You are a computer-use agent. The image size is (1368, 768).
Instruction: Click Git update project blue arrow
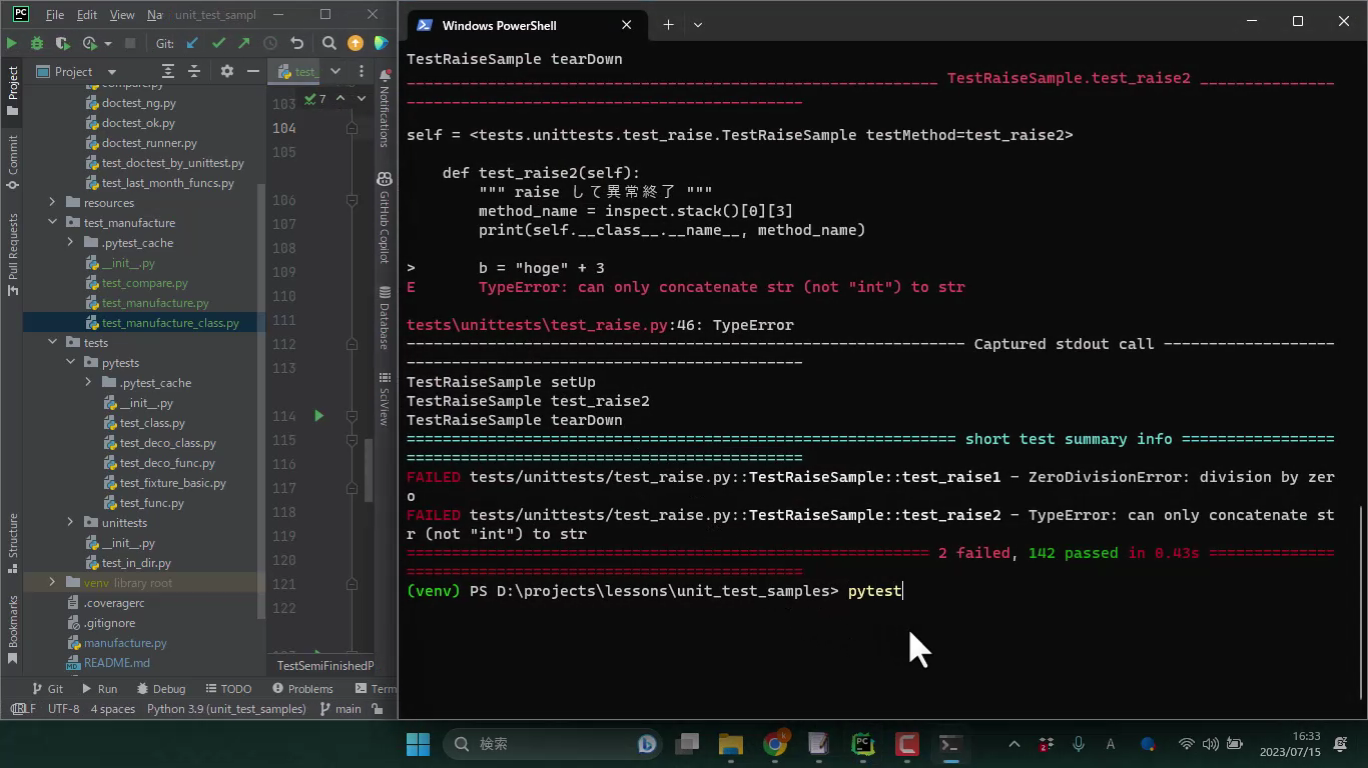192,43
